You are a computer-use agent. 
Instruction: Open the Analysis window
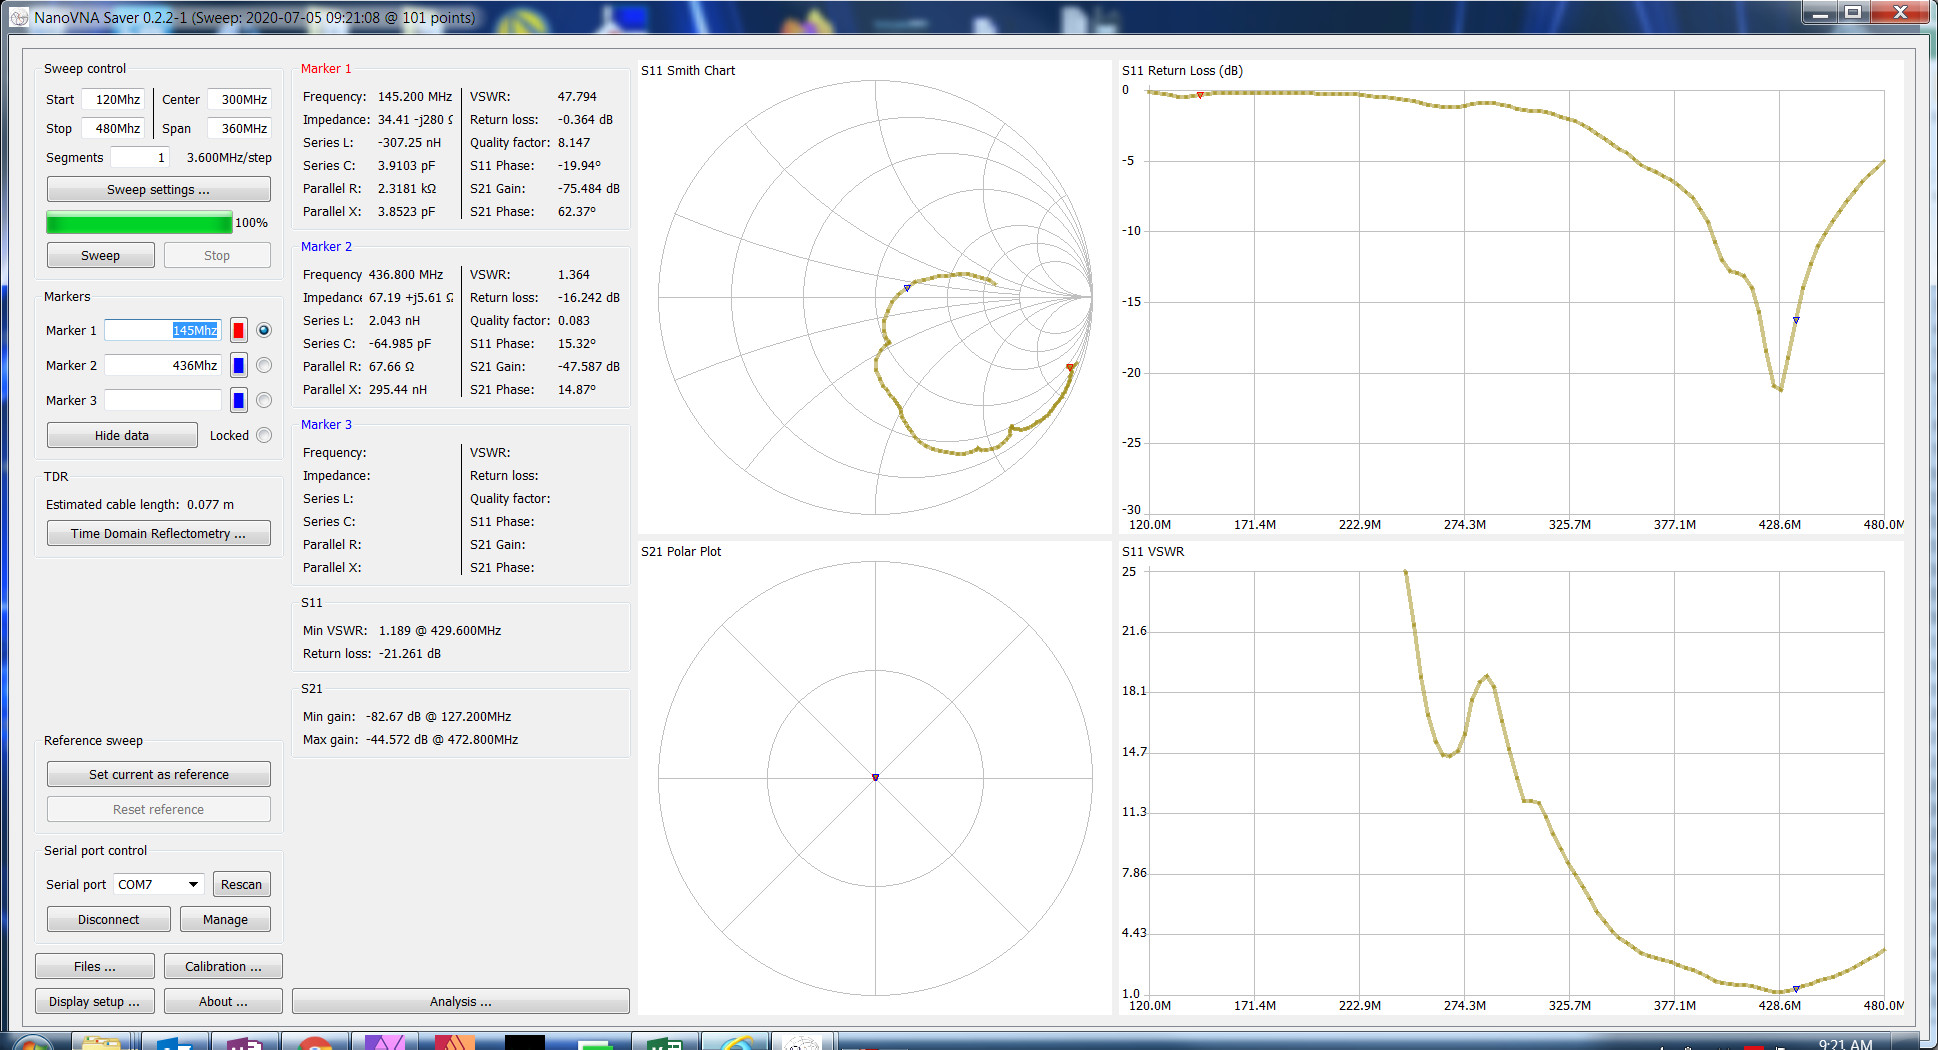[x=460, y=1002]
